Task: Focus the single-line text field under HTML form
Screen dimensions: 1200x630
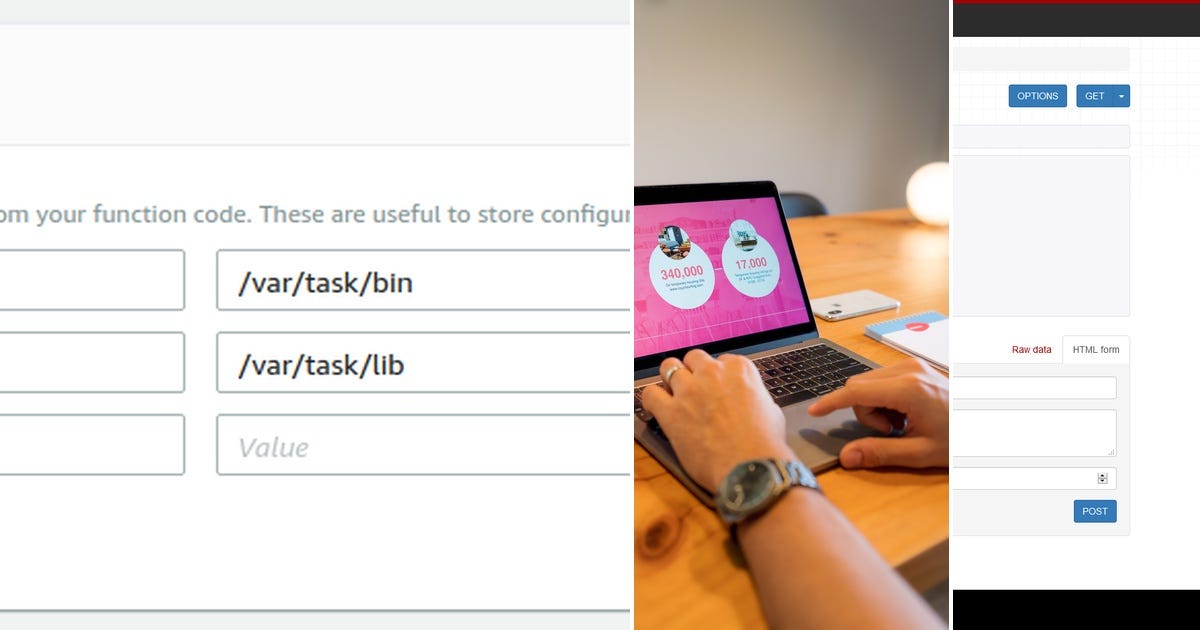Action: tap(1034, 388)
